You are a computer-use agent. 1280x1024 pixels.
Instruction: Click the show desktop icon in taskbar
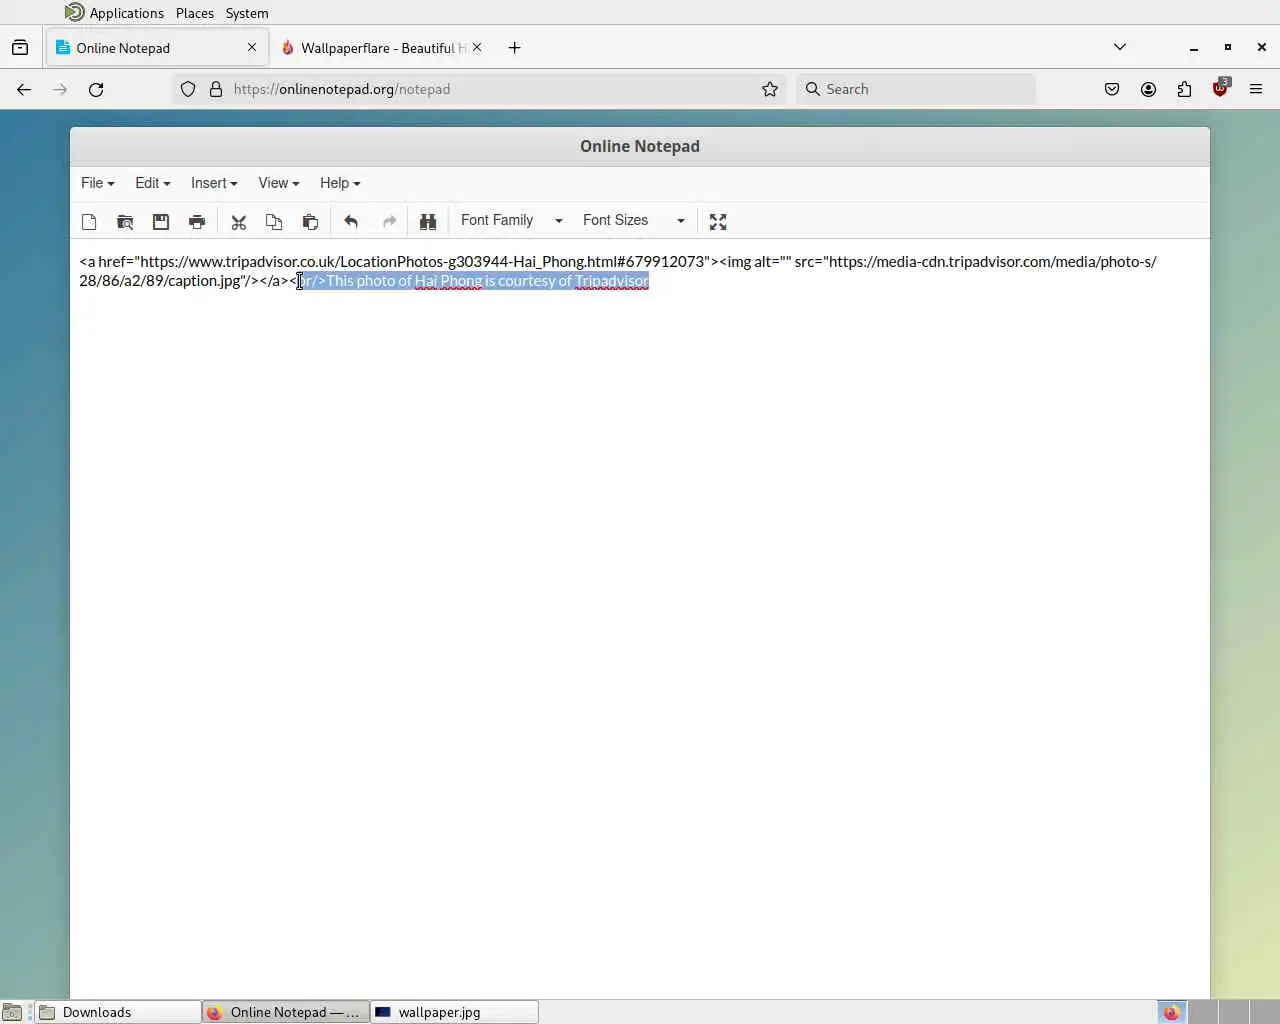(12, 1012)
